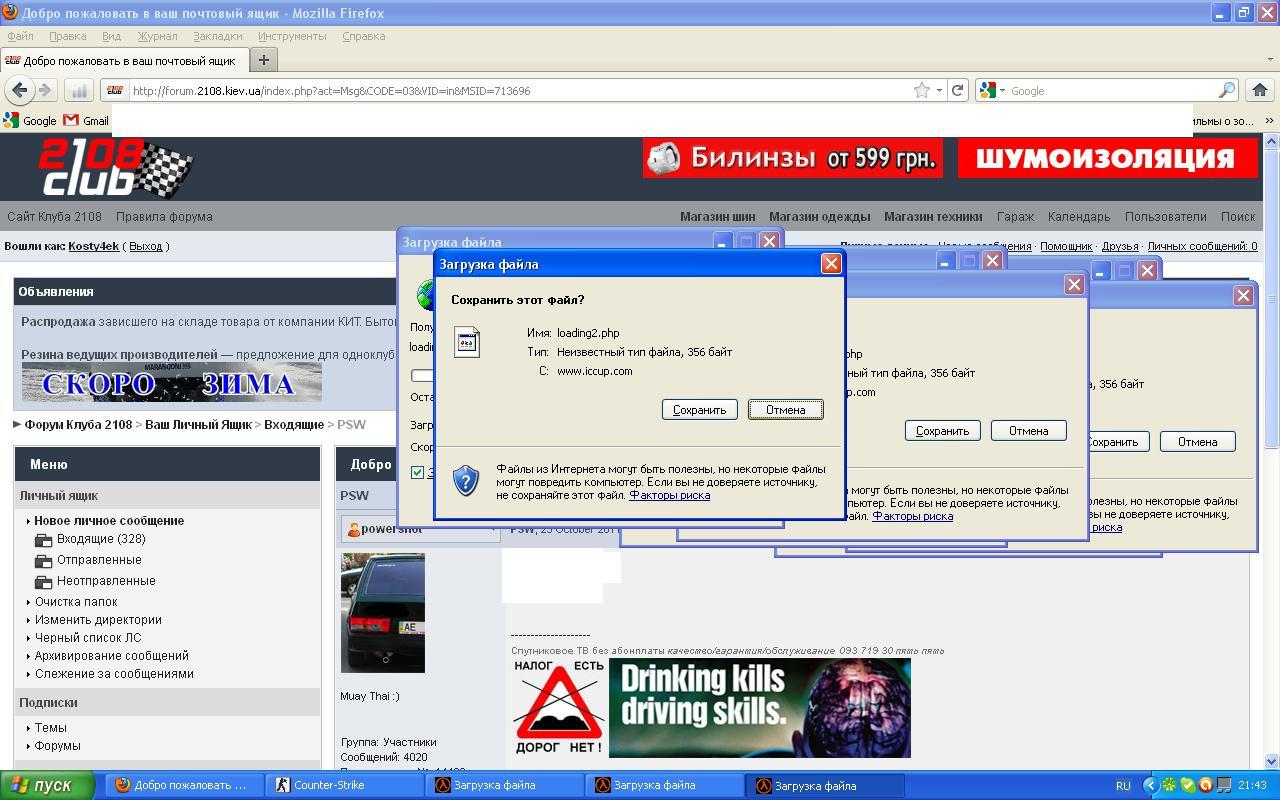Viewport: 1280px width, 800px height.
Task: Click Новое личное сообщение
Action: 109,520
